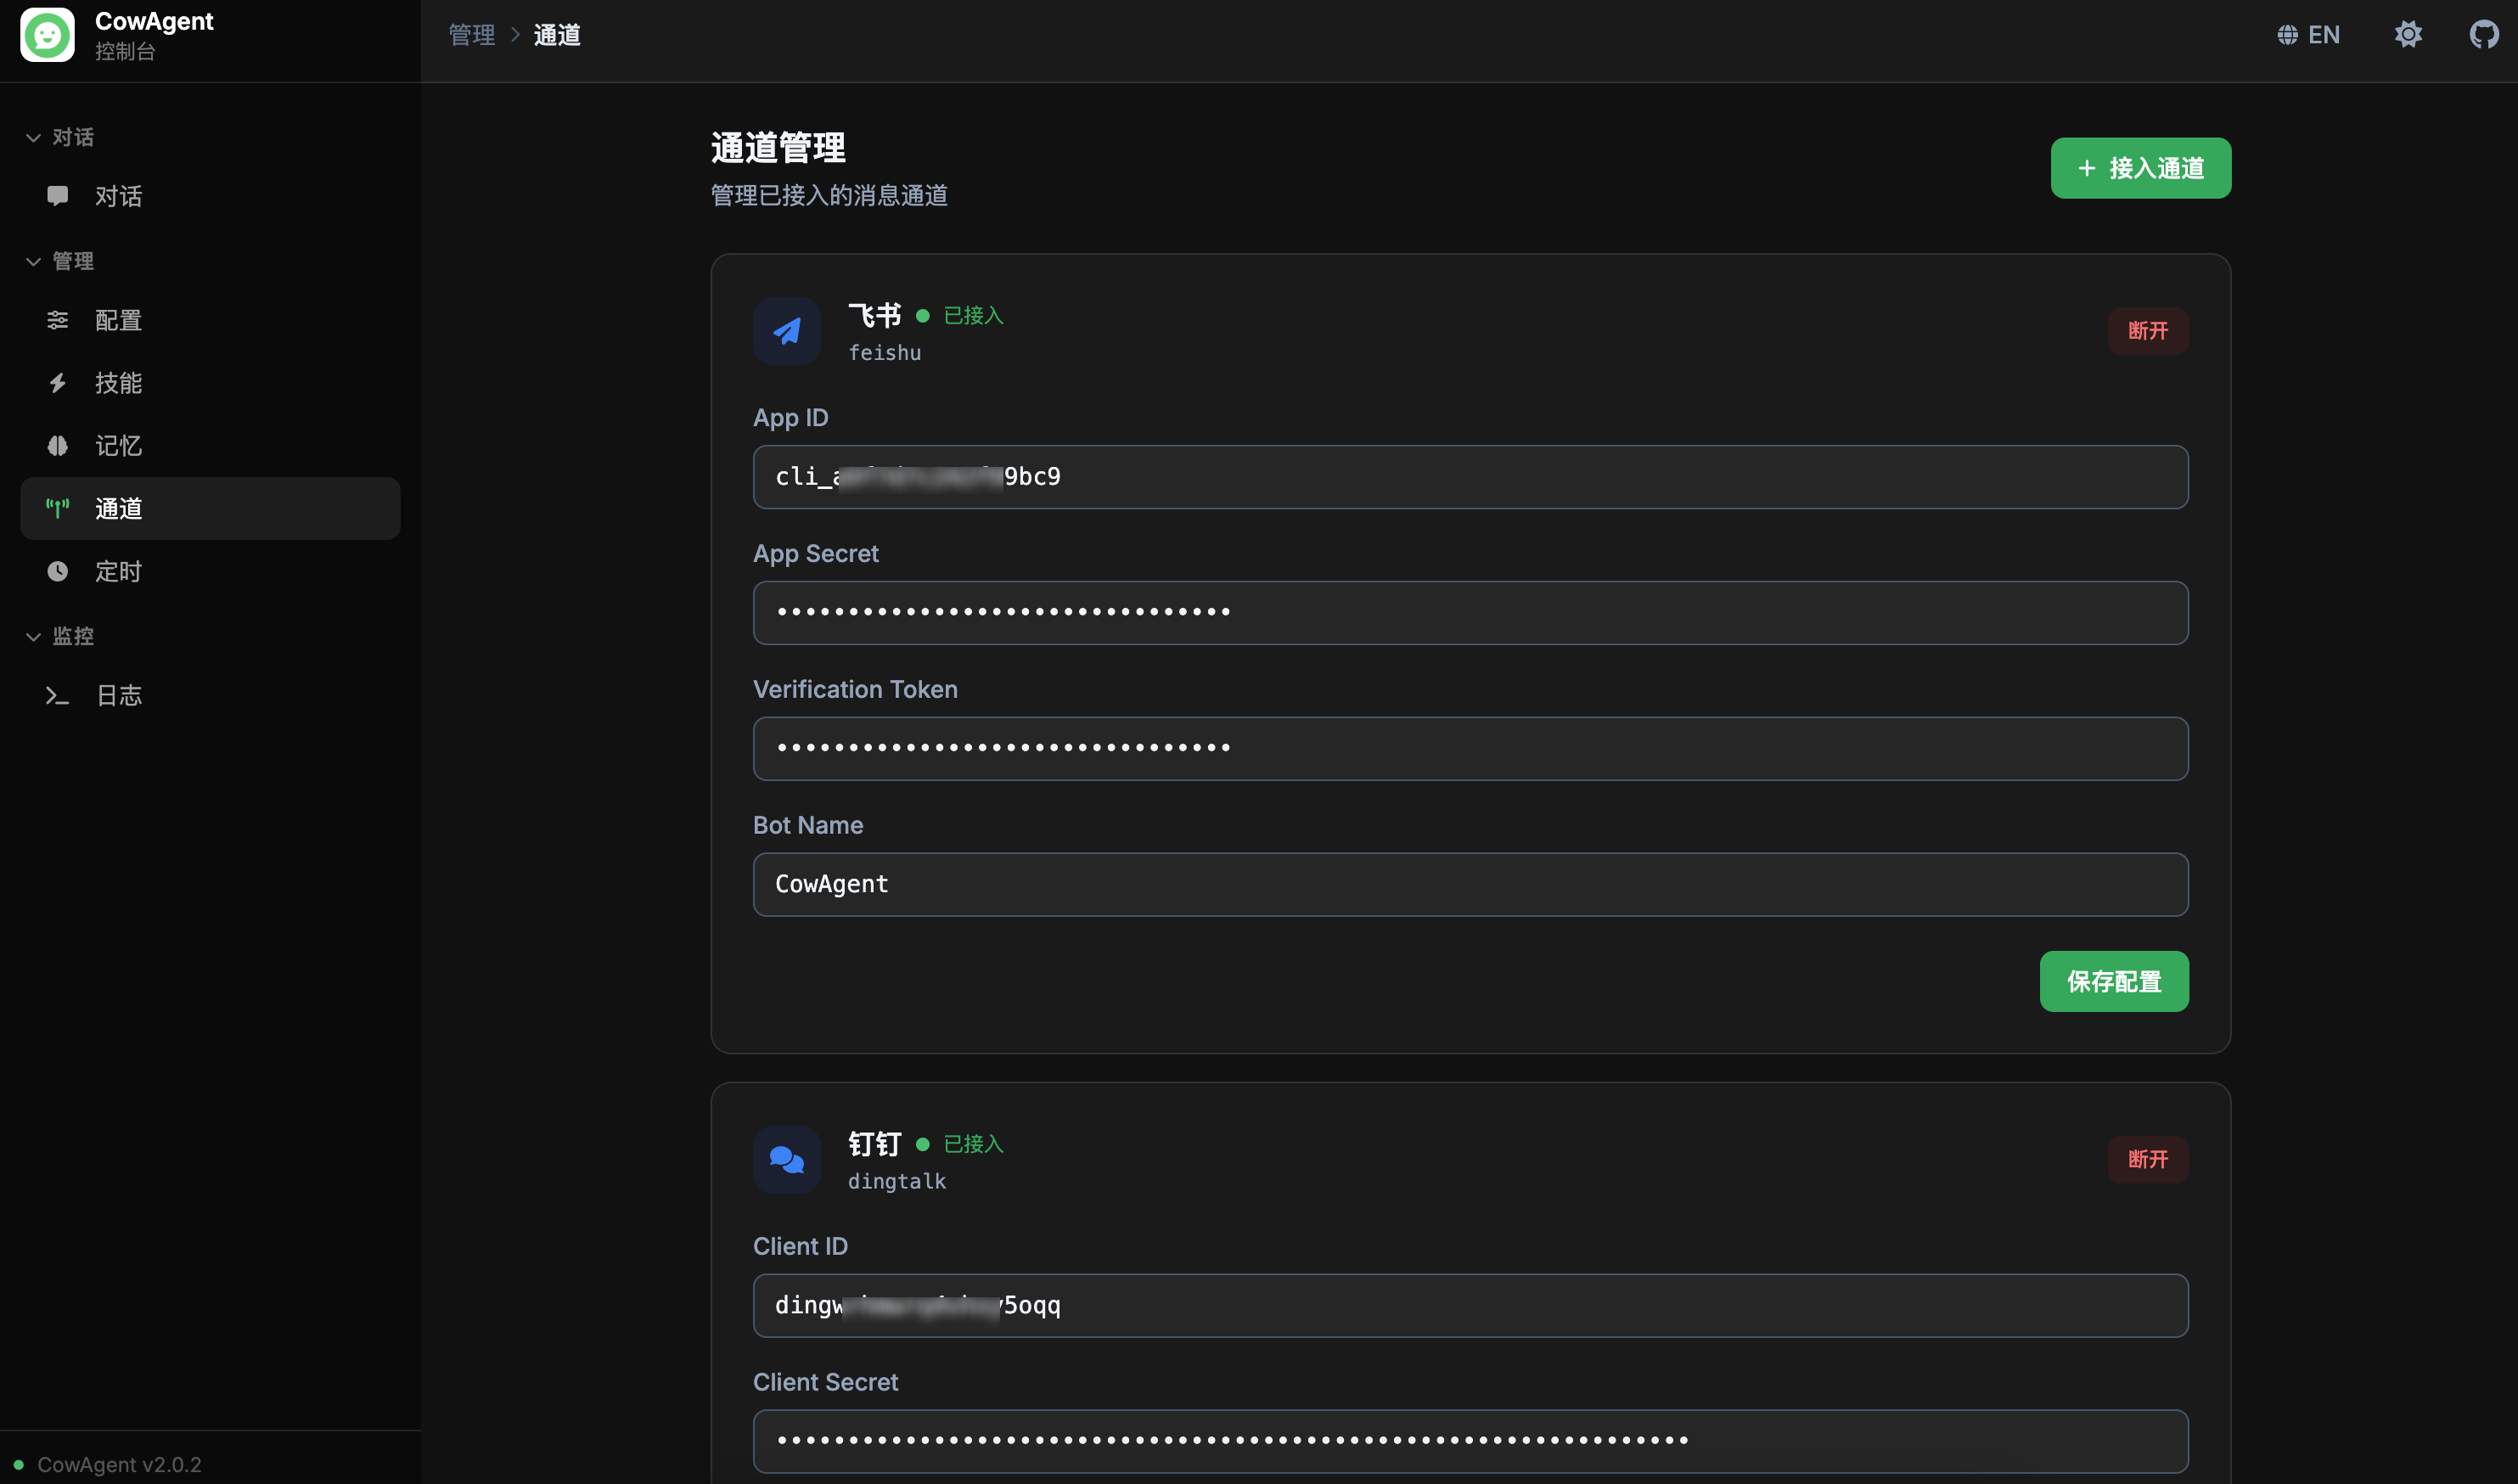Screen dimensions: 2518x1484
Task: Click the 飞书 paper plane channel icon
Action: (787, 331)
